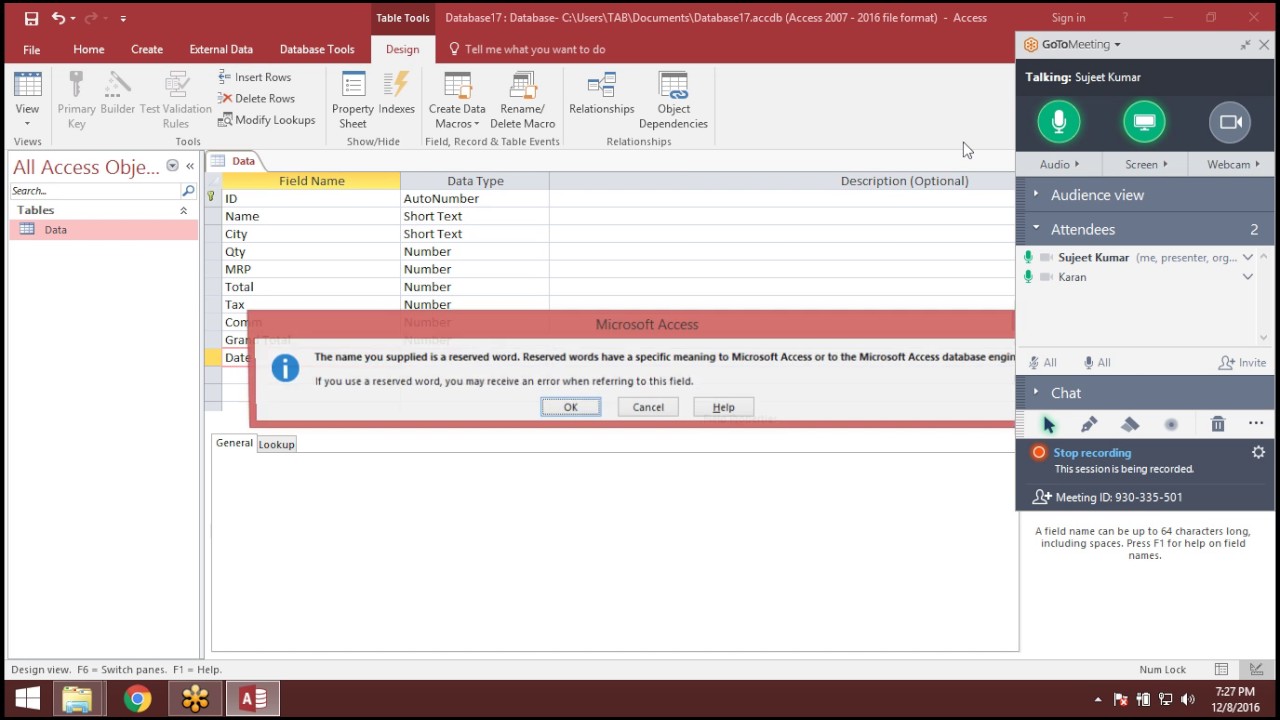This screenshot has width=1280, height=720.
Task: Open Create Data Macros dropdown
Action: click(x=457, y=100)
